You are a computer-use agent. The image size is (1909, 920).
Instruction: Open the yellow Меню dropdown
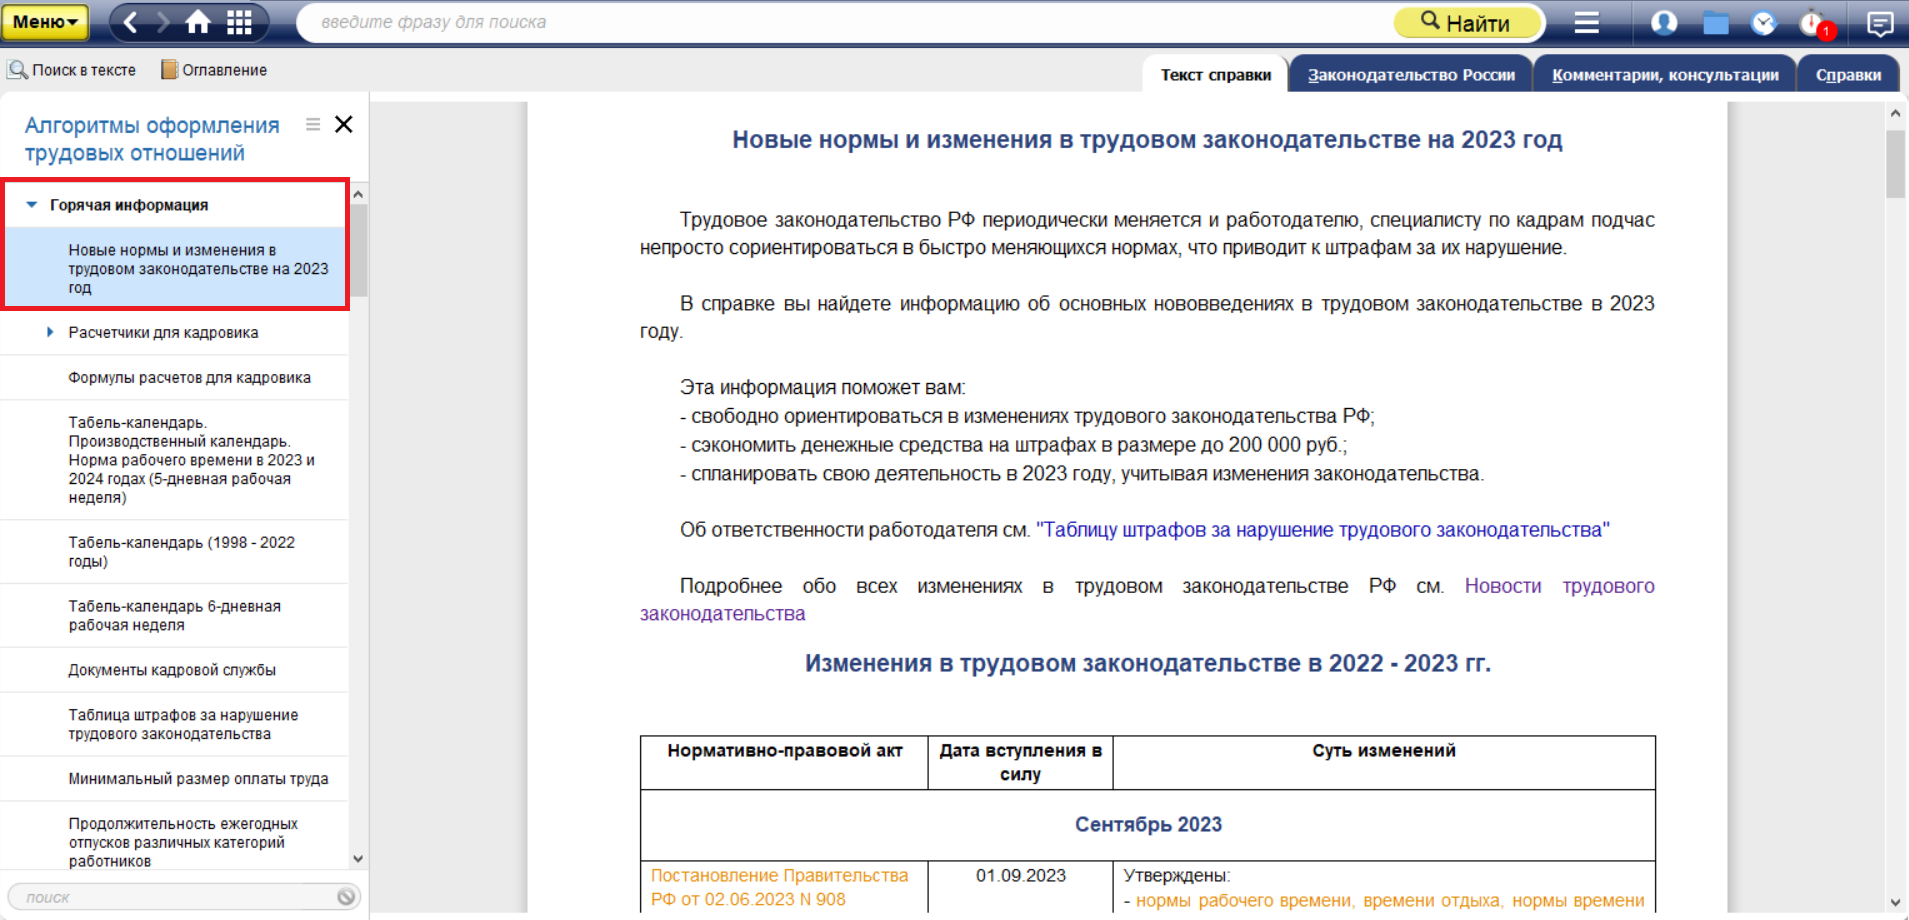coord(45,22)
